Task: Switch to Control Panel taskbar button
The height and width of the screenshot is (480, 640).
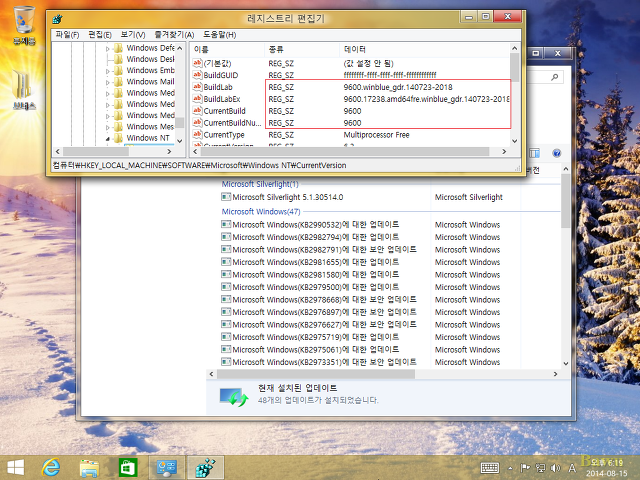Action: click(x=167, y=467)
